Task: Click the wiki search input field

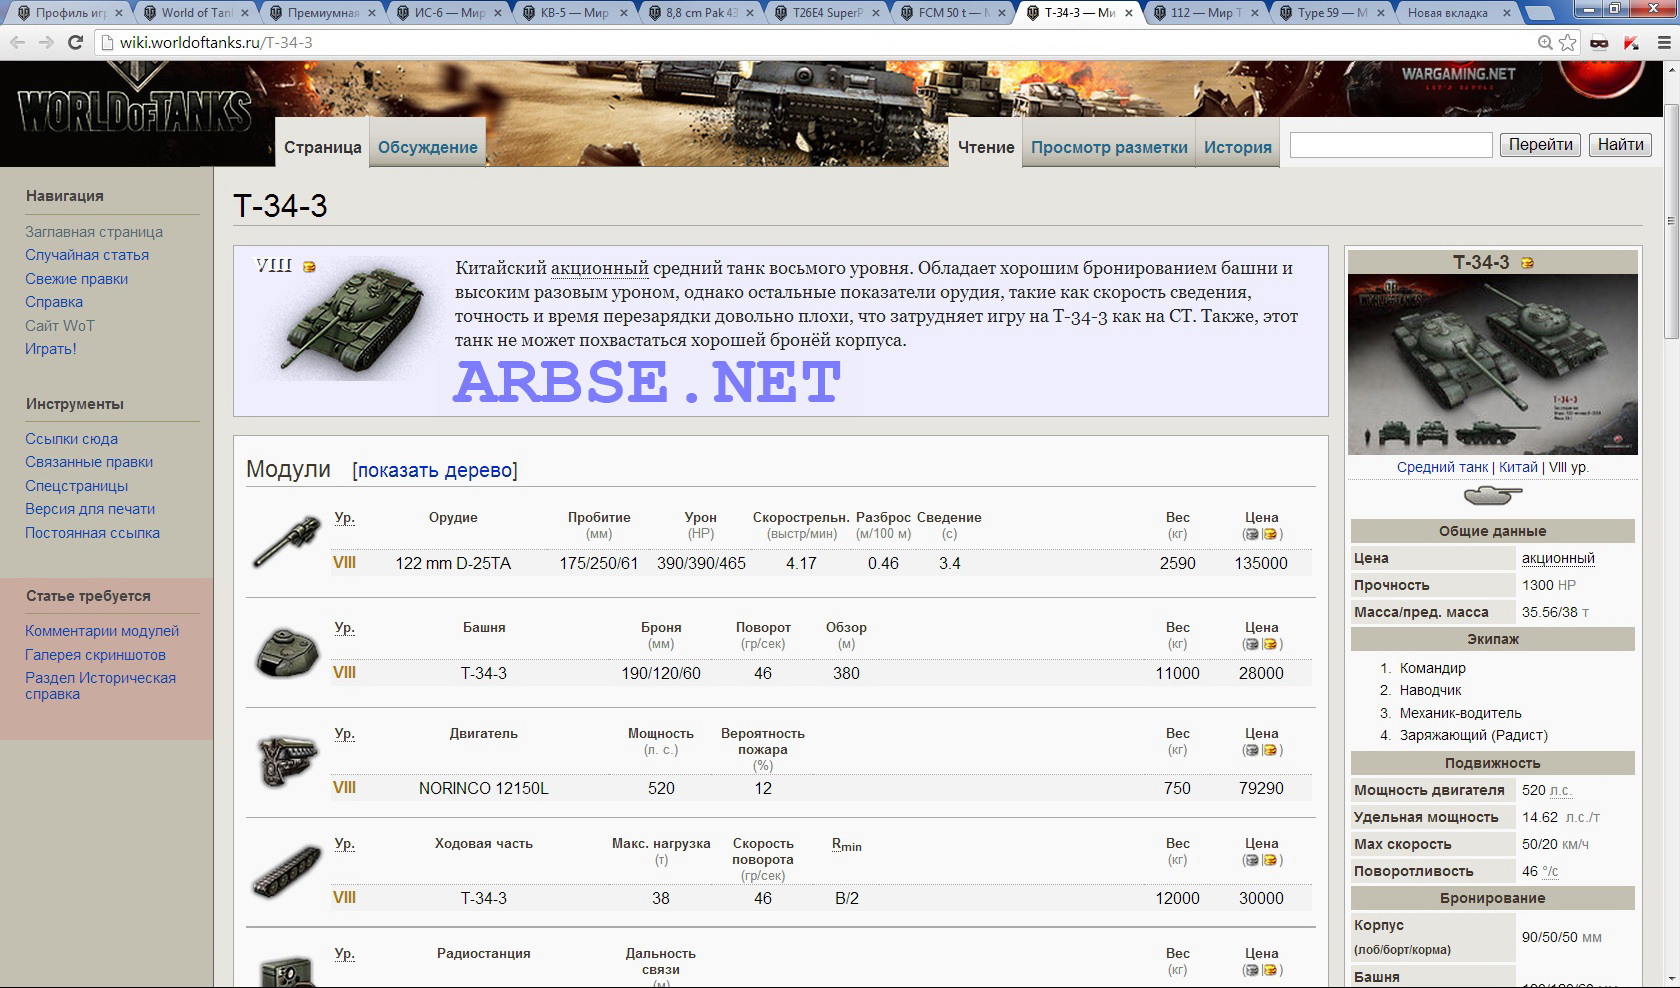Action: pos(1391,145)
